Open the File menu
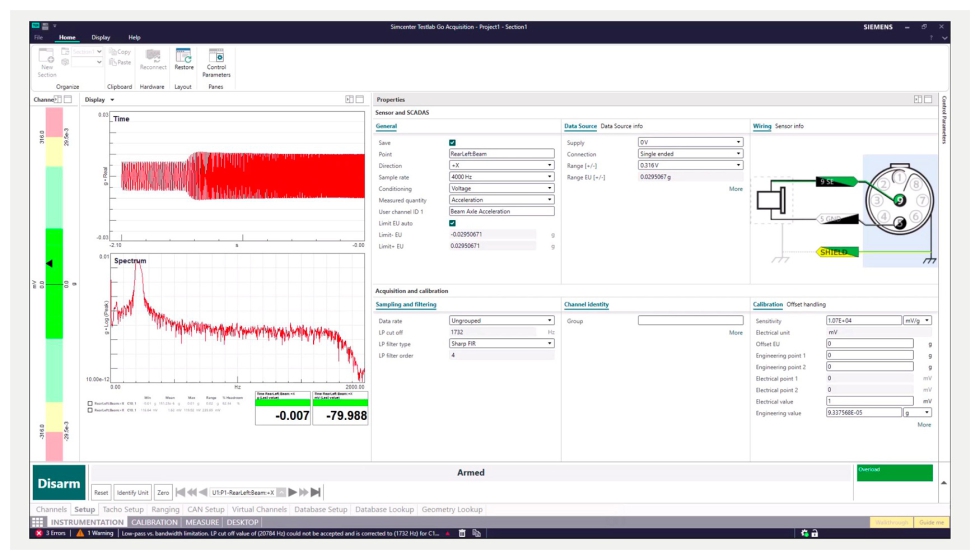 click(x=39, y=38)
